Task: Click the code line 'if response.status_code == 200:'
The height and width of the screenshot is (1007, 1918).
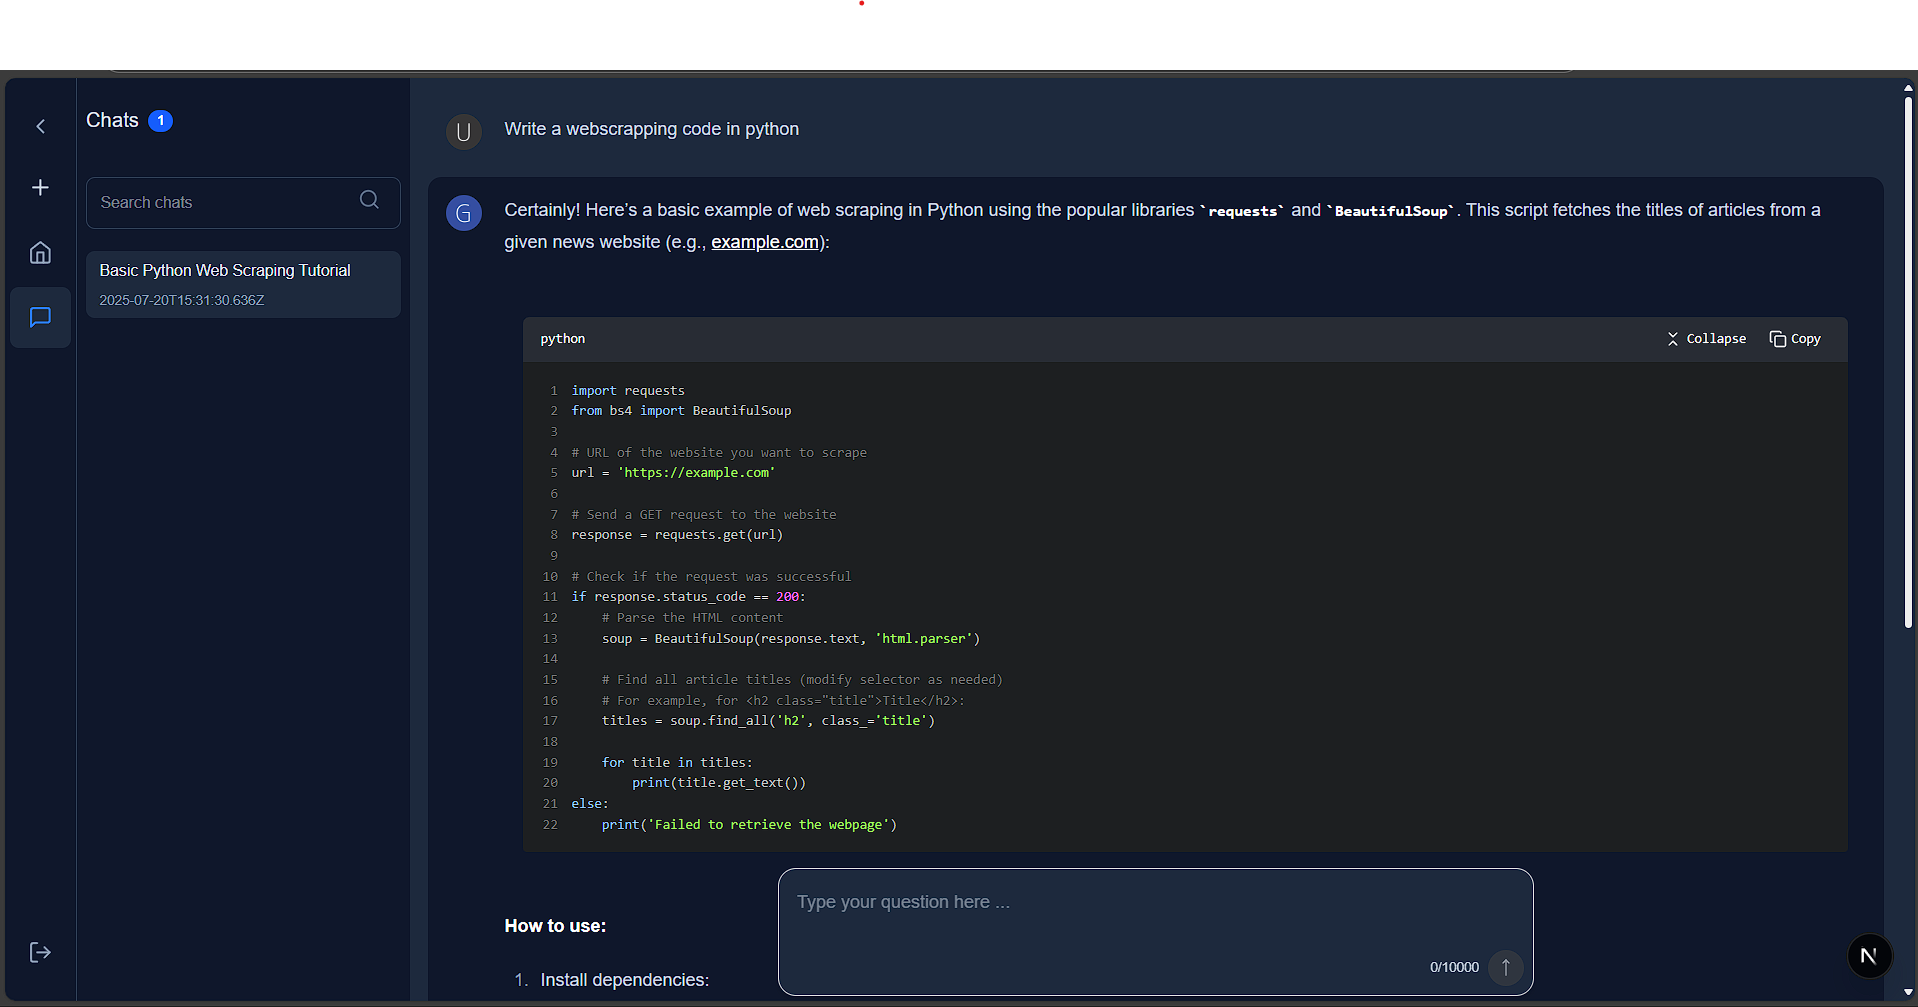Action: click(x=688, y=596)
